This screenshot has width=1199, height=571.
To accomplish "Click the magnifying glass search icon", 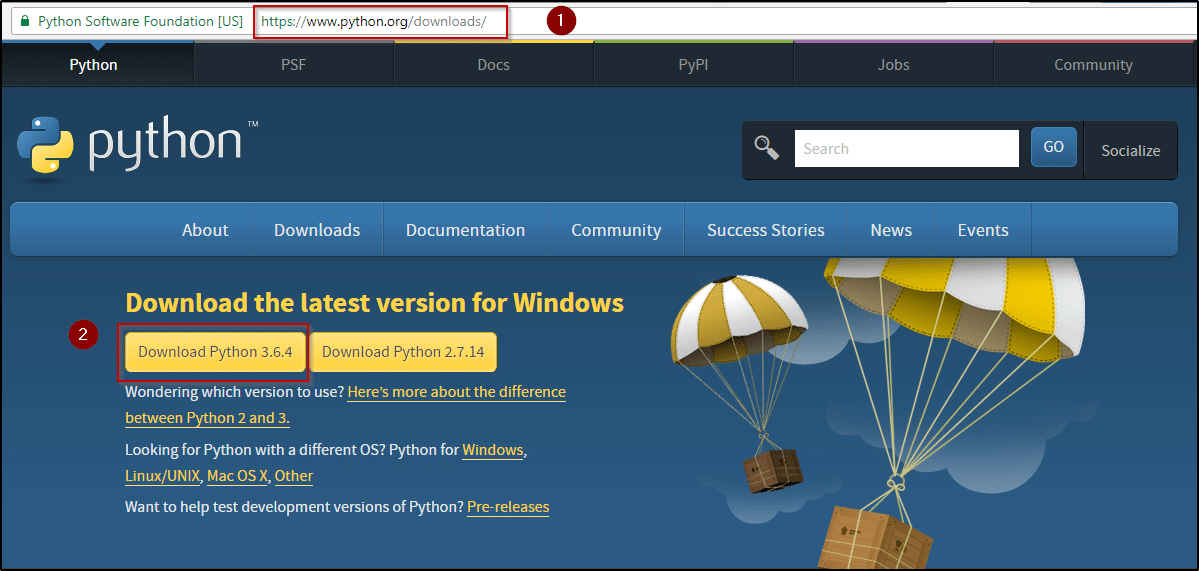I will 767,148.
